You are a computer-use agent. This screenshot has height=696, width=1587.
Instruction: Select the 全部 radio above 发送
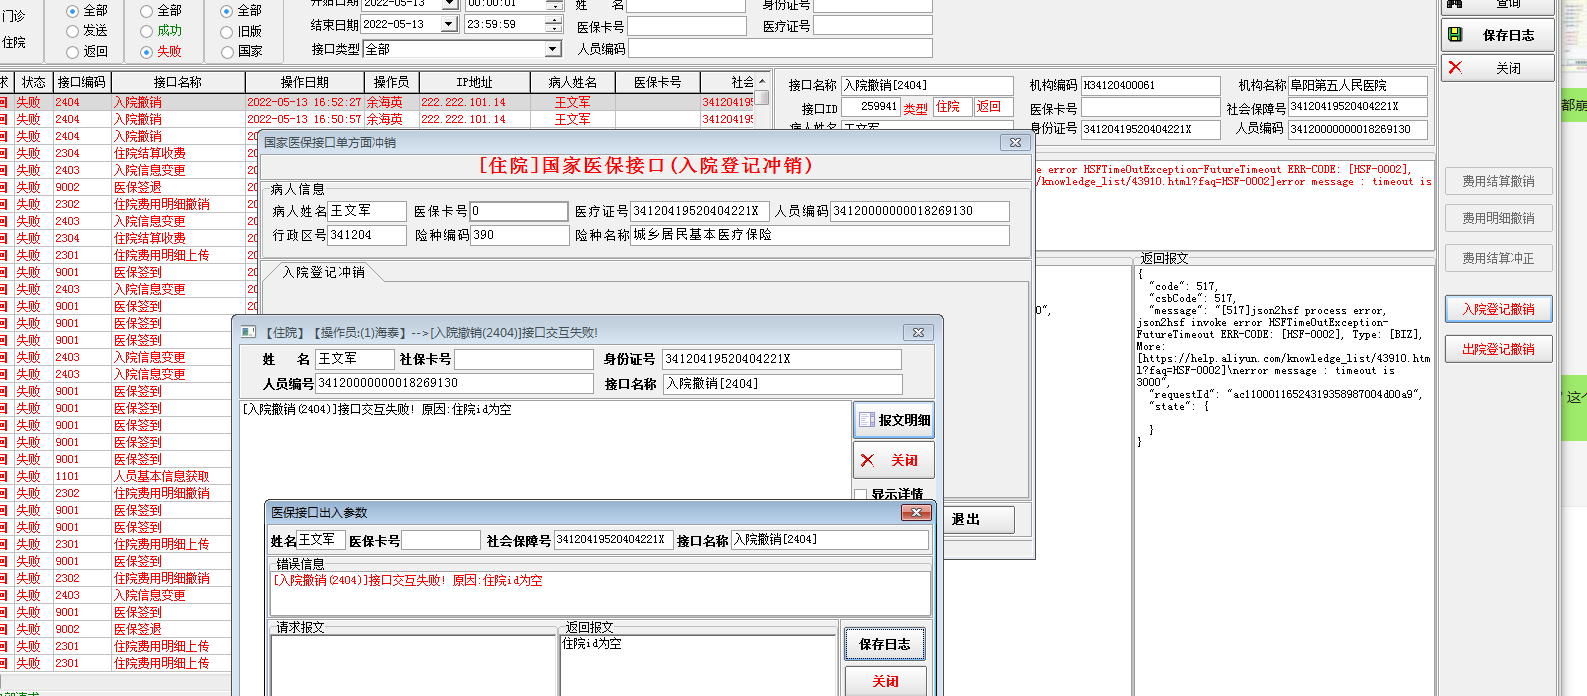73,11
